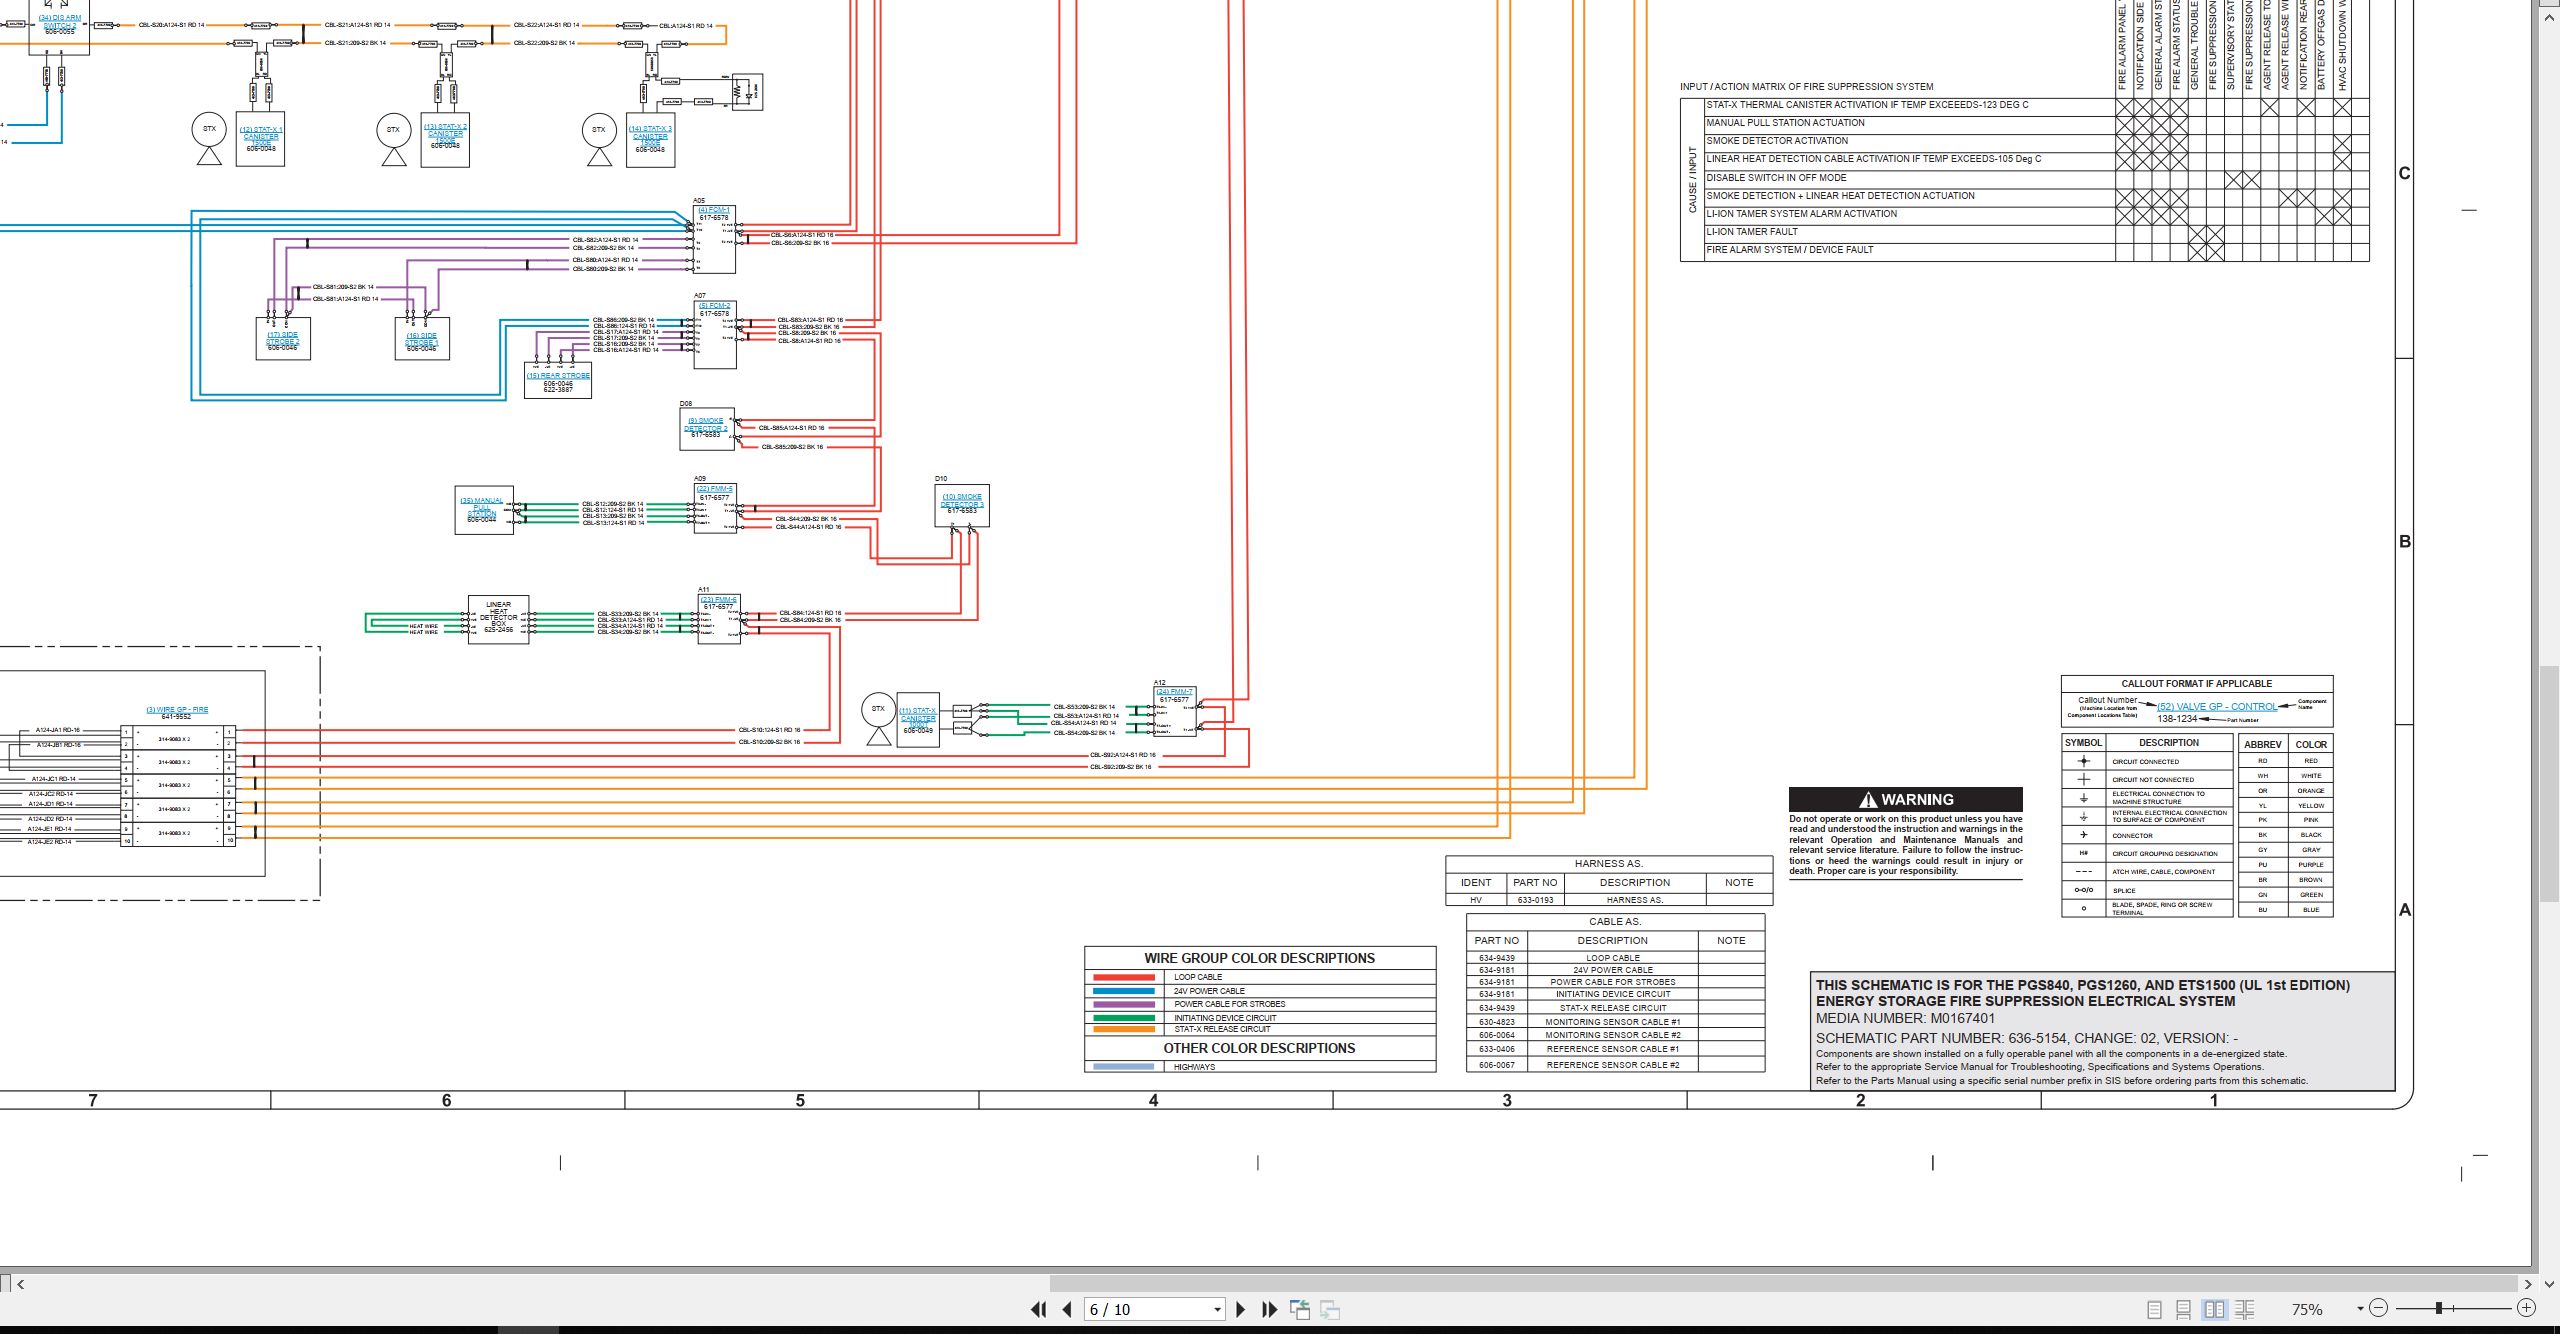Click the green INITIATING DEVICE CIRCUIT swatch
The image size is (2560, 1334).
coord(1125,1018)
